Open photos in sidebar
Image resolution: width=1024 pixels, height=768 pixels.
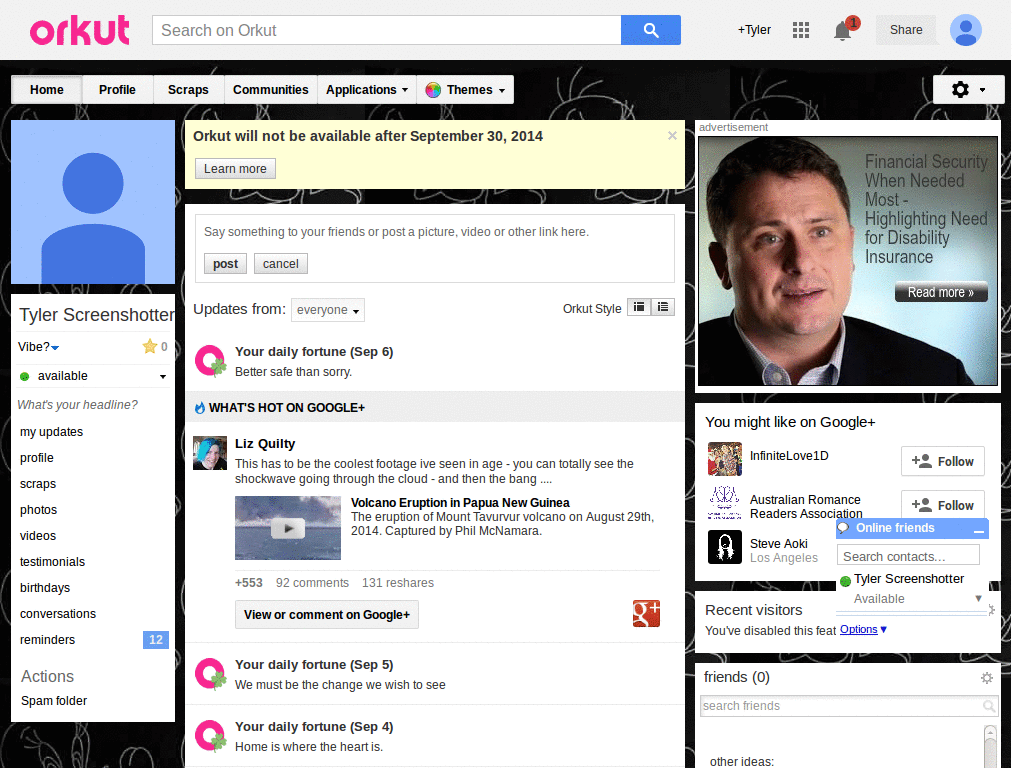[39, 510]
